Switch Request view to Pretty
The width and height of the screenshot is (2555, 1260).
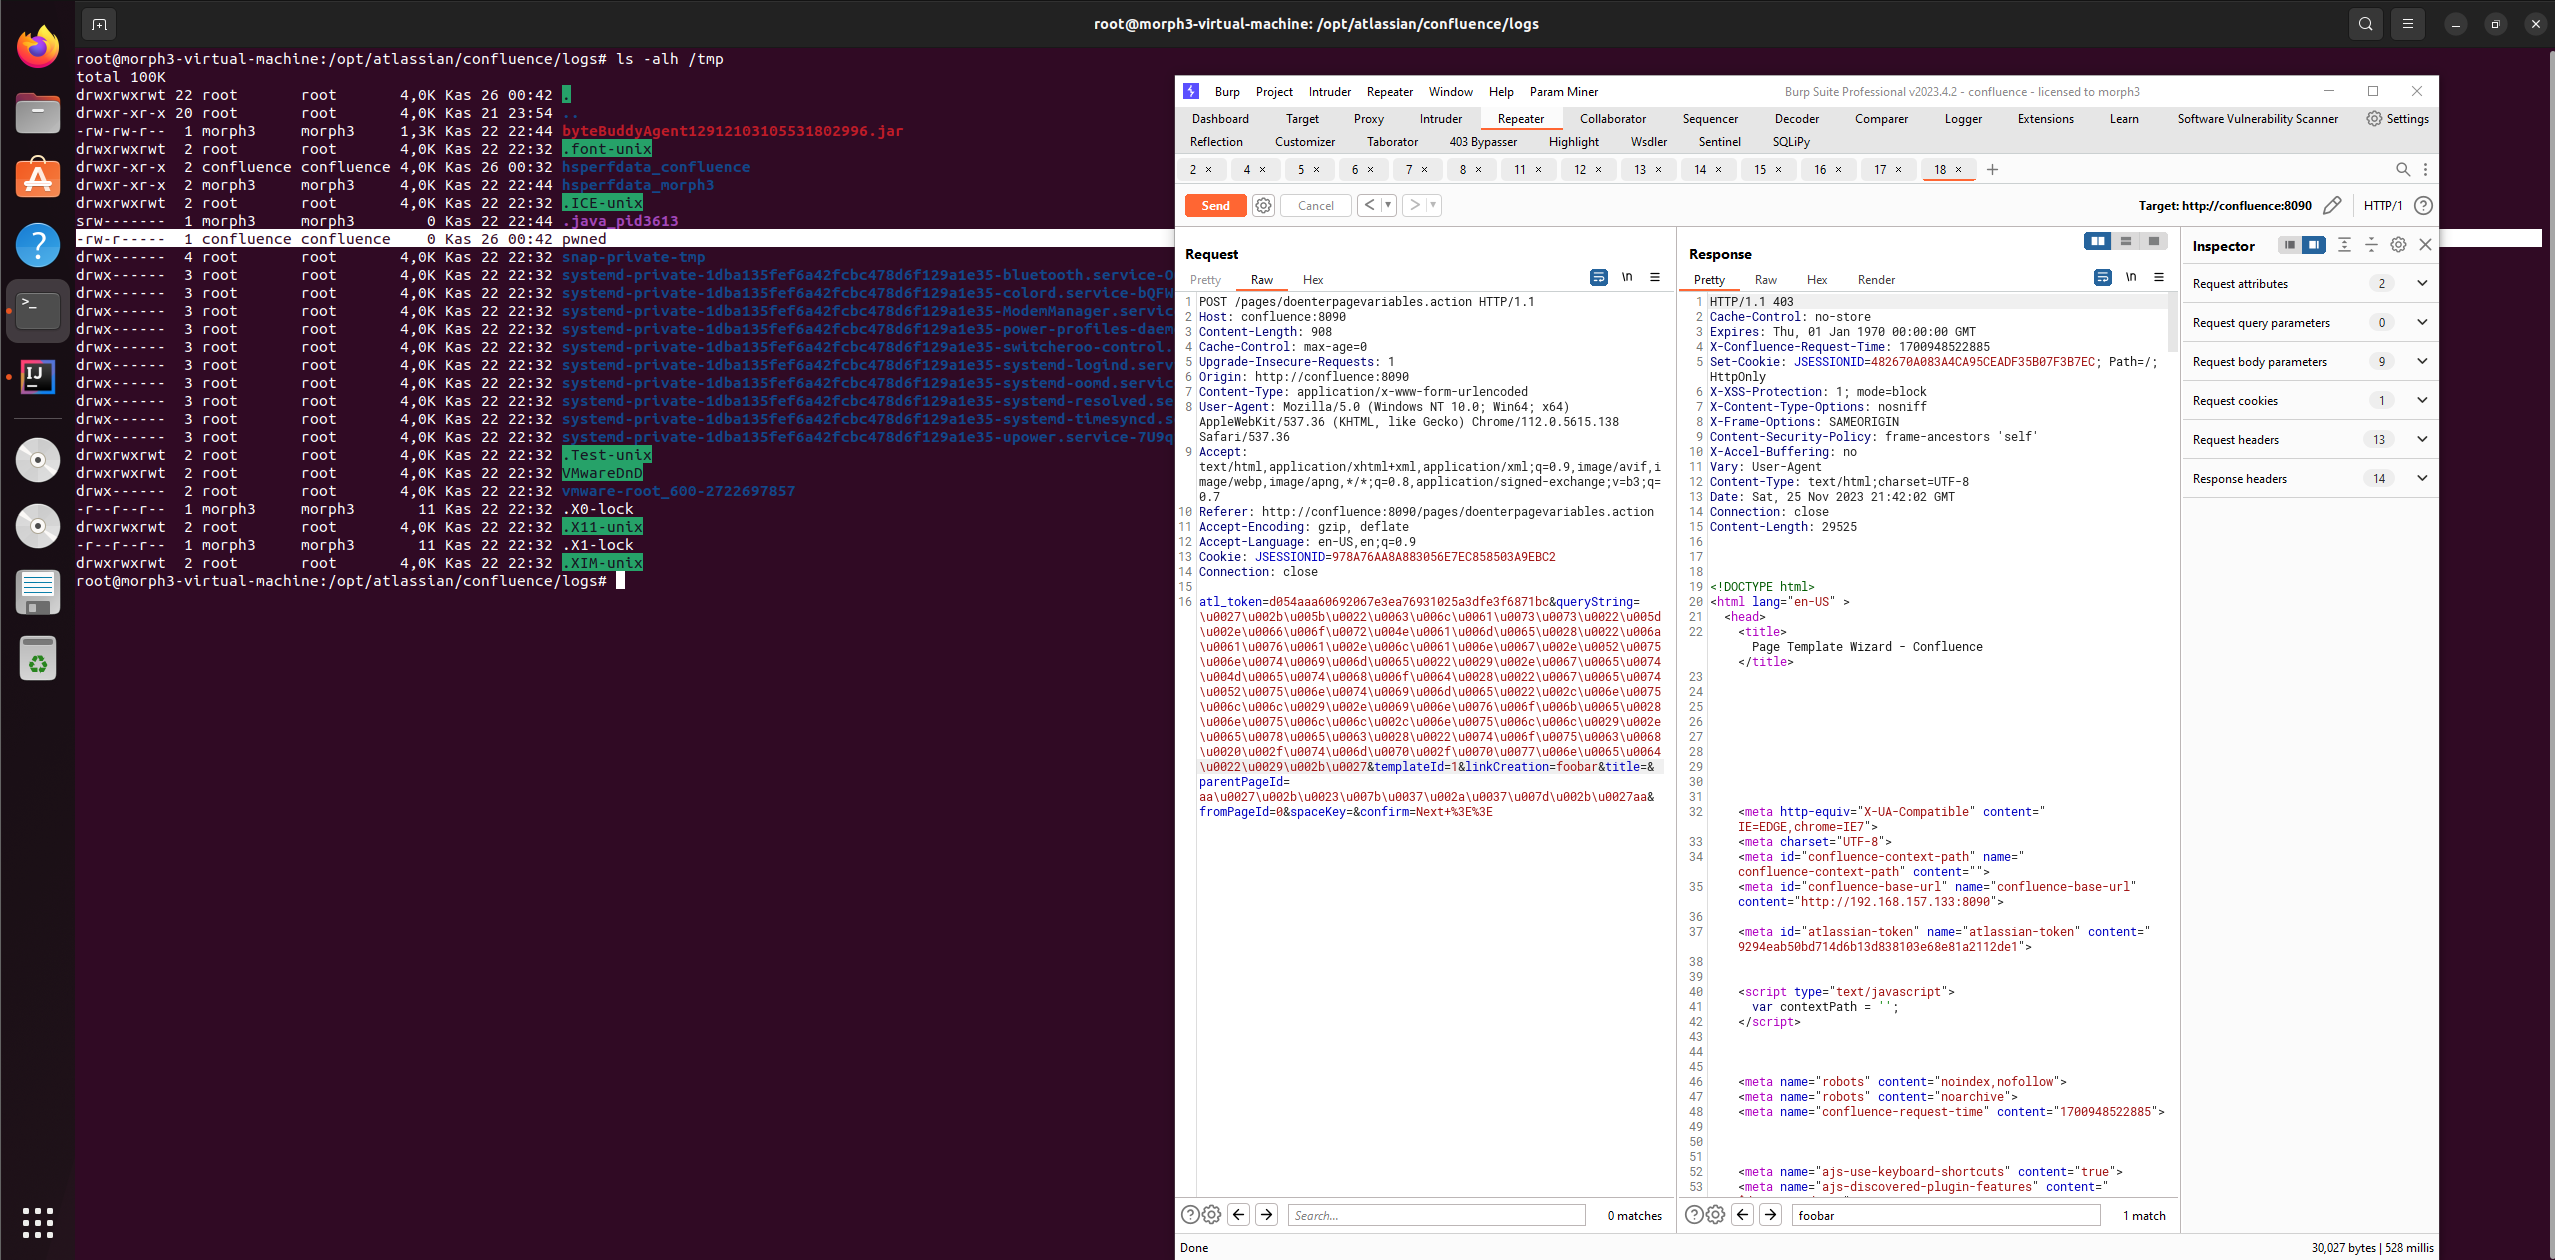[1205, 279]
